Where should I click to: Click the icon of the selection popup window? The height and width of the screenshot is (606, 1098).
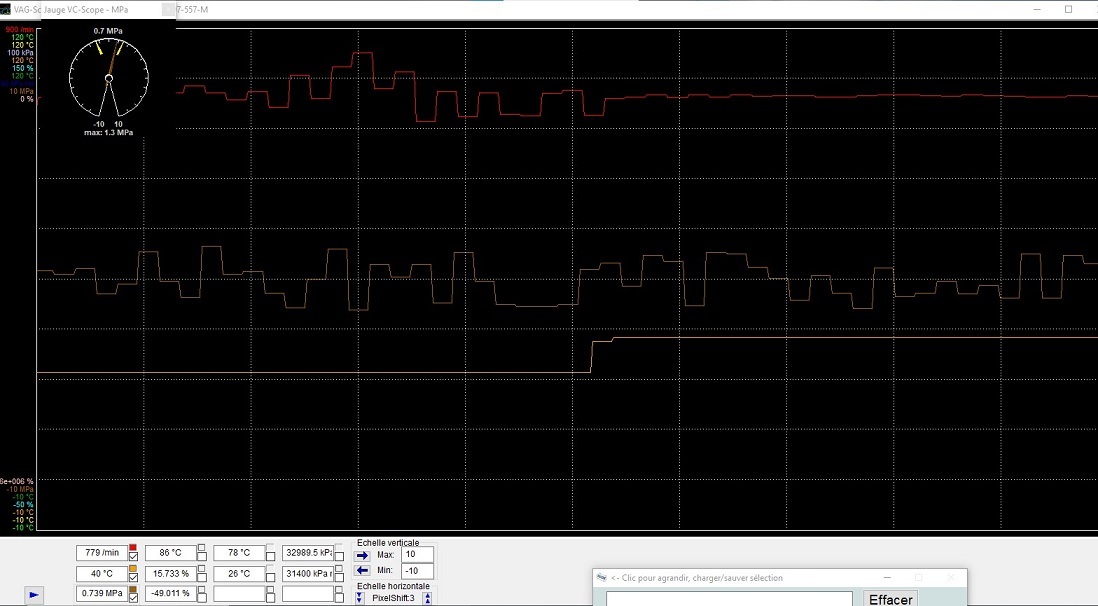pos(601,577)
